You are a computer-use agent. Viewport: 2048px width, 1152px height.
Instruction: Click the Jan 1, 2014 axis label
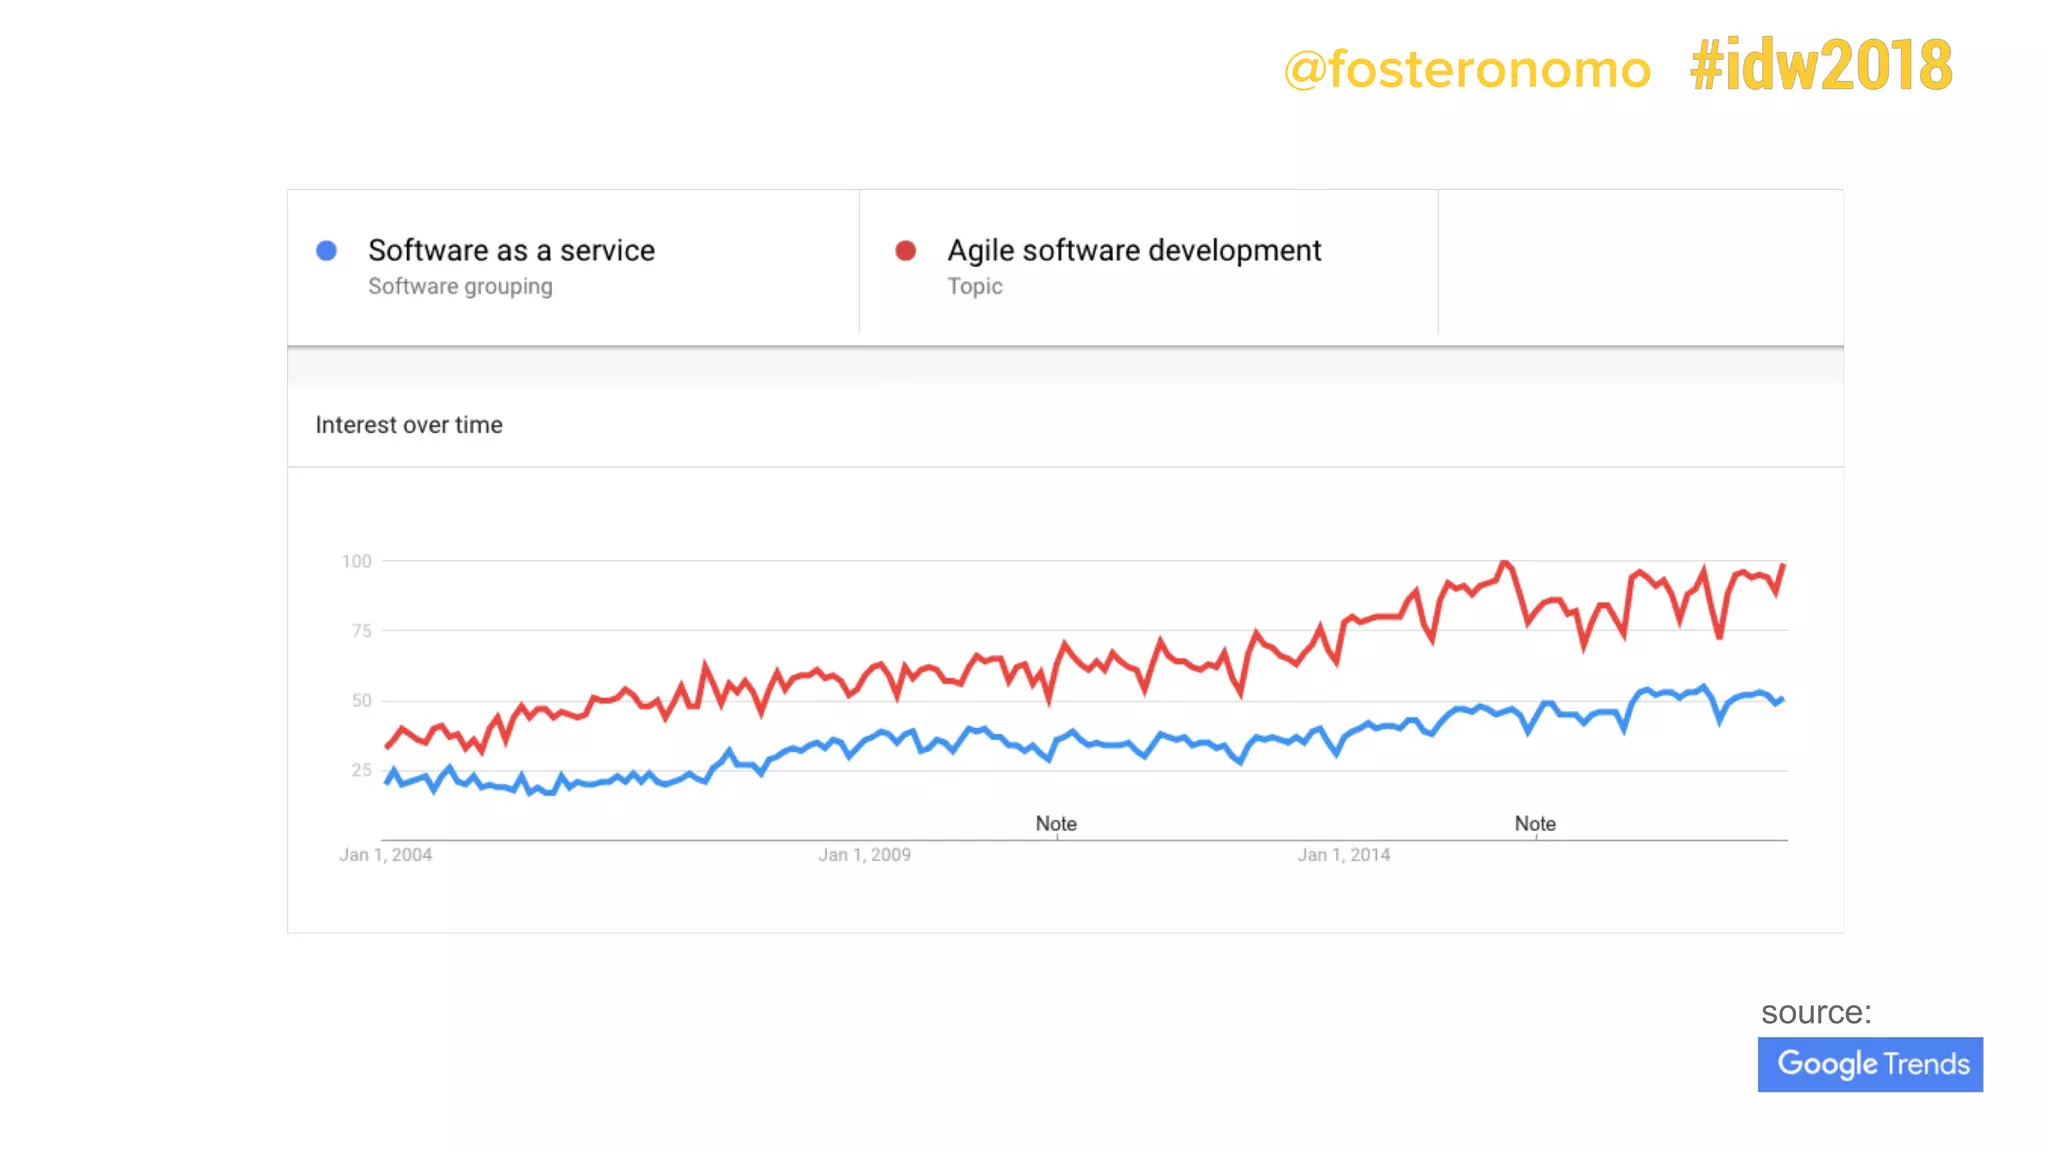1344,855
